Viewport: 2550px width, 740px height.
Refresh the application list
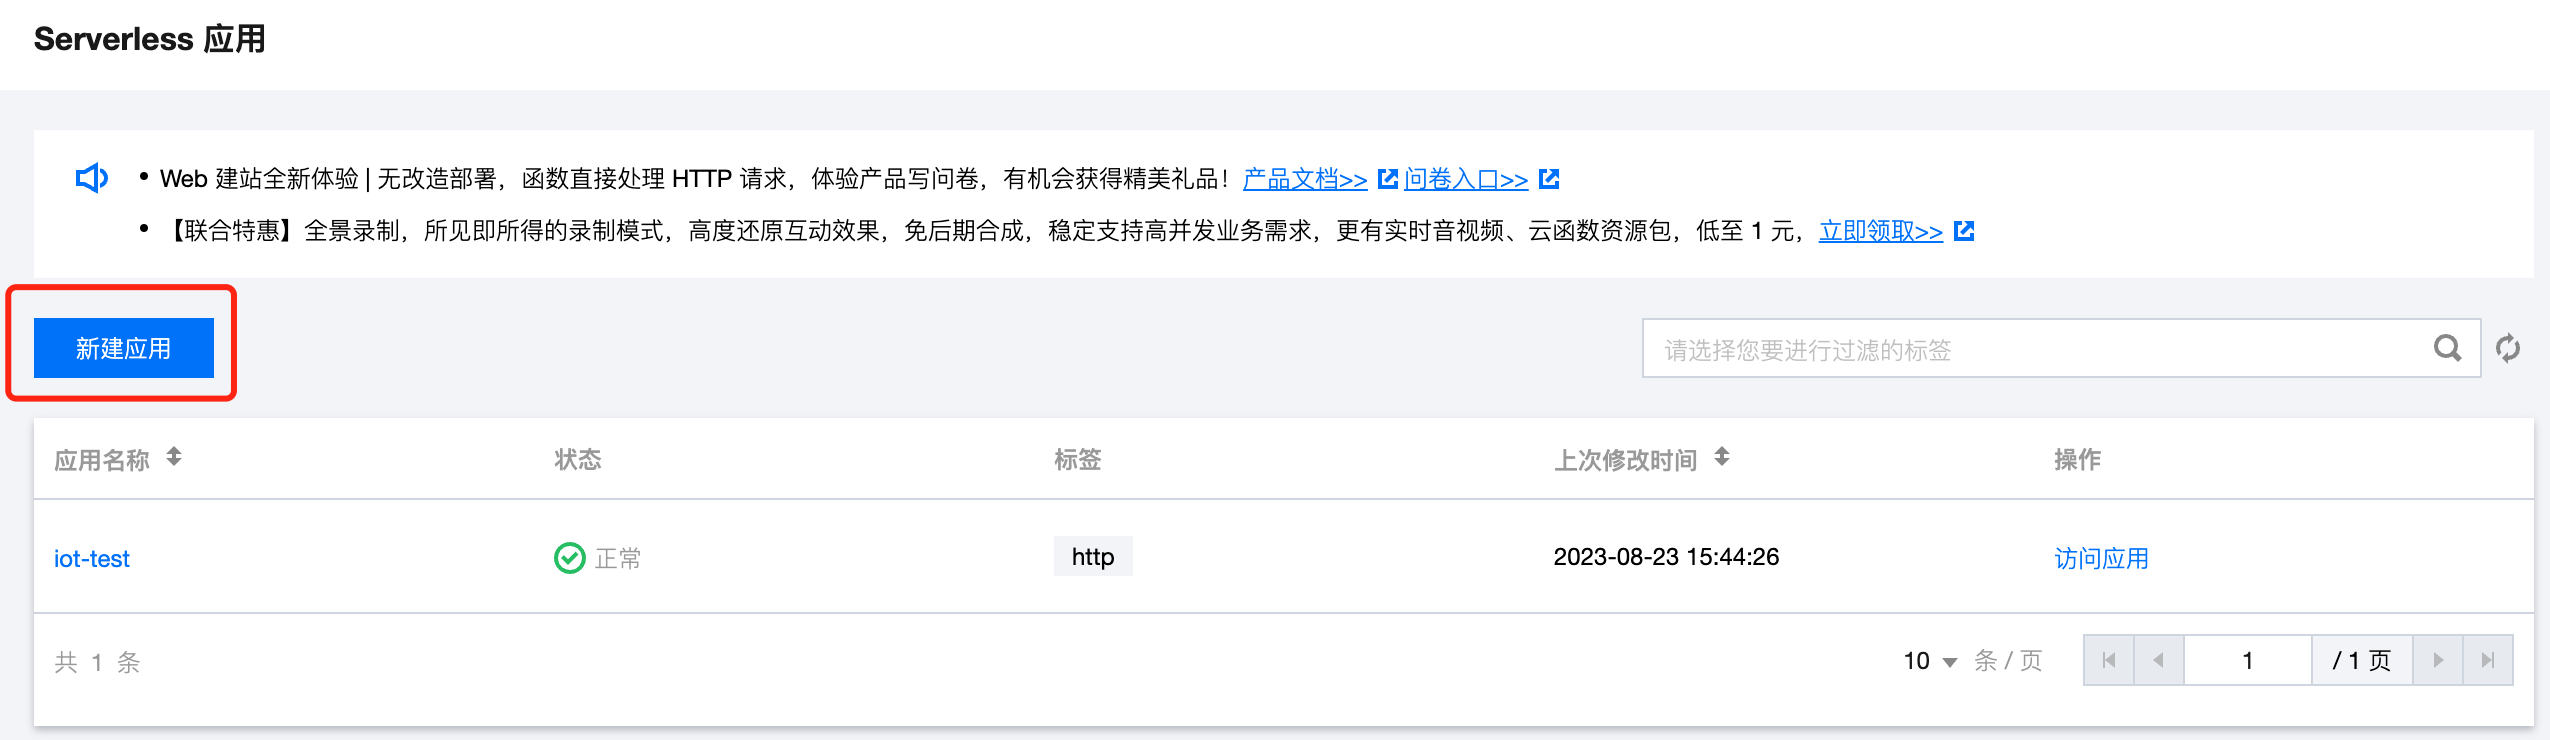tap(2508, 348)
